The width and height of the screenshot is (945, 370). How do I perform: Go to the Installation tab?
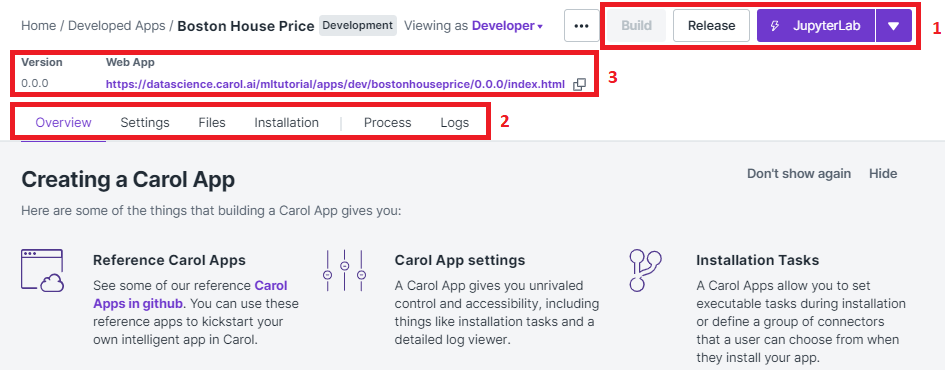(x=286, y=123)
